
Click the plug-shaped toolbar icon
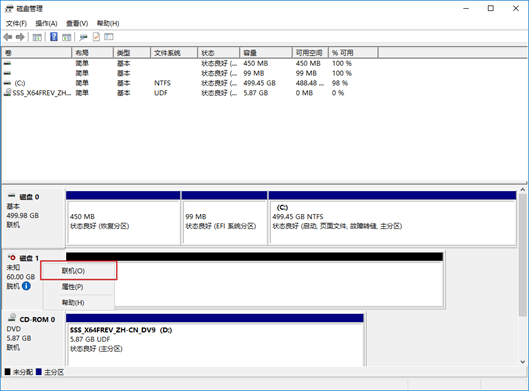83,37
